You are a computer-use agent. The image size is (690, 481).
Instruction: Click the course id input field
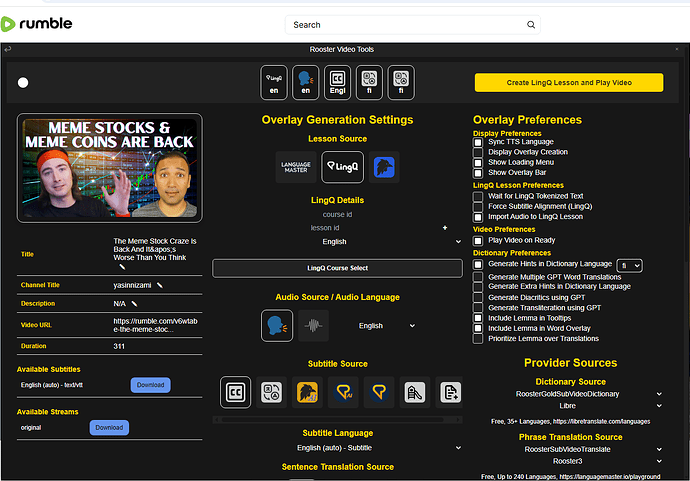(x=338, y=214)
